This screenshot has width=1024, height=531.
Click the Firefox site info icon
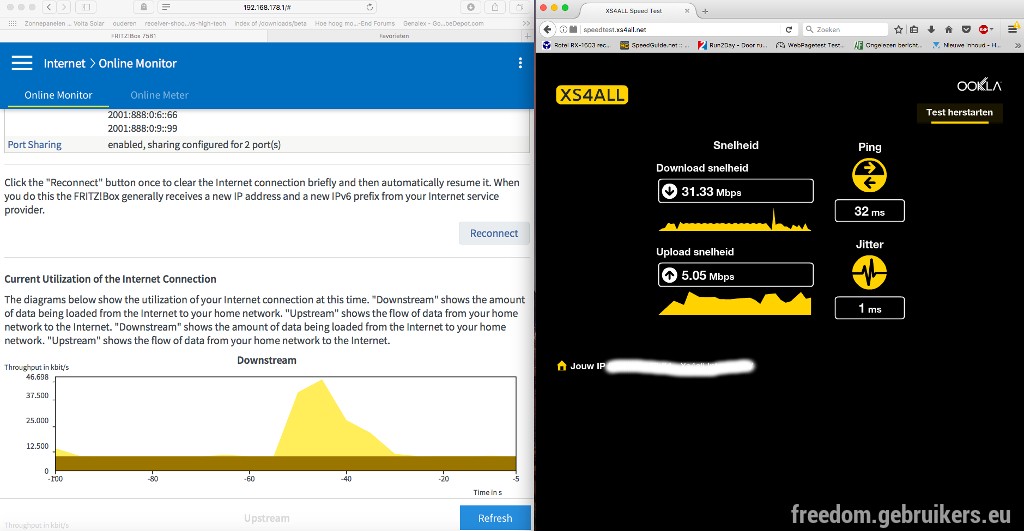(564, 29)
